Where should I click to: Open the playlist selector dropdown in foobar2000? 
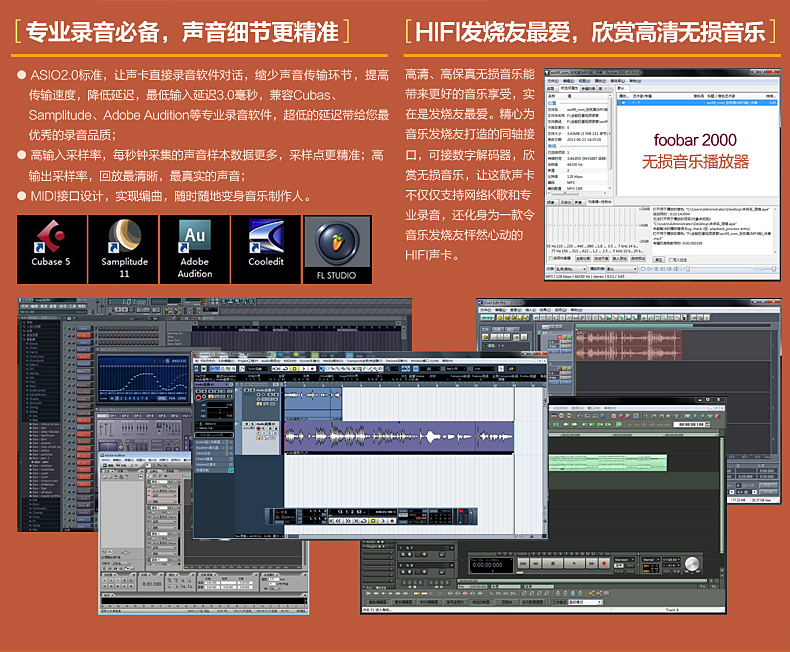click(622, 269)
